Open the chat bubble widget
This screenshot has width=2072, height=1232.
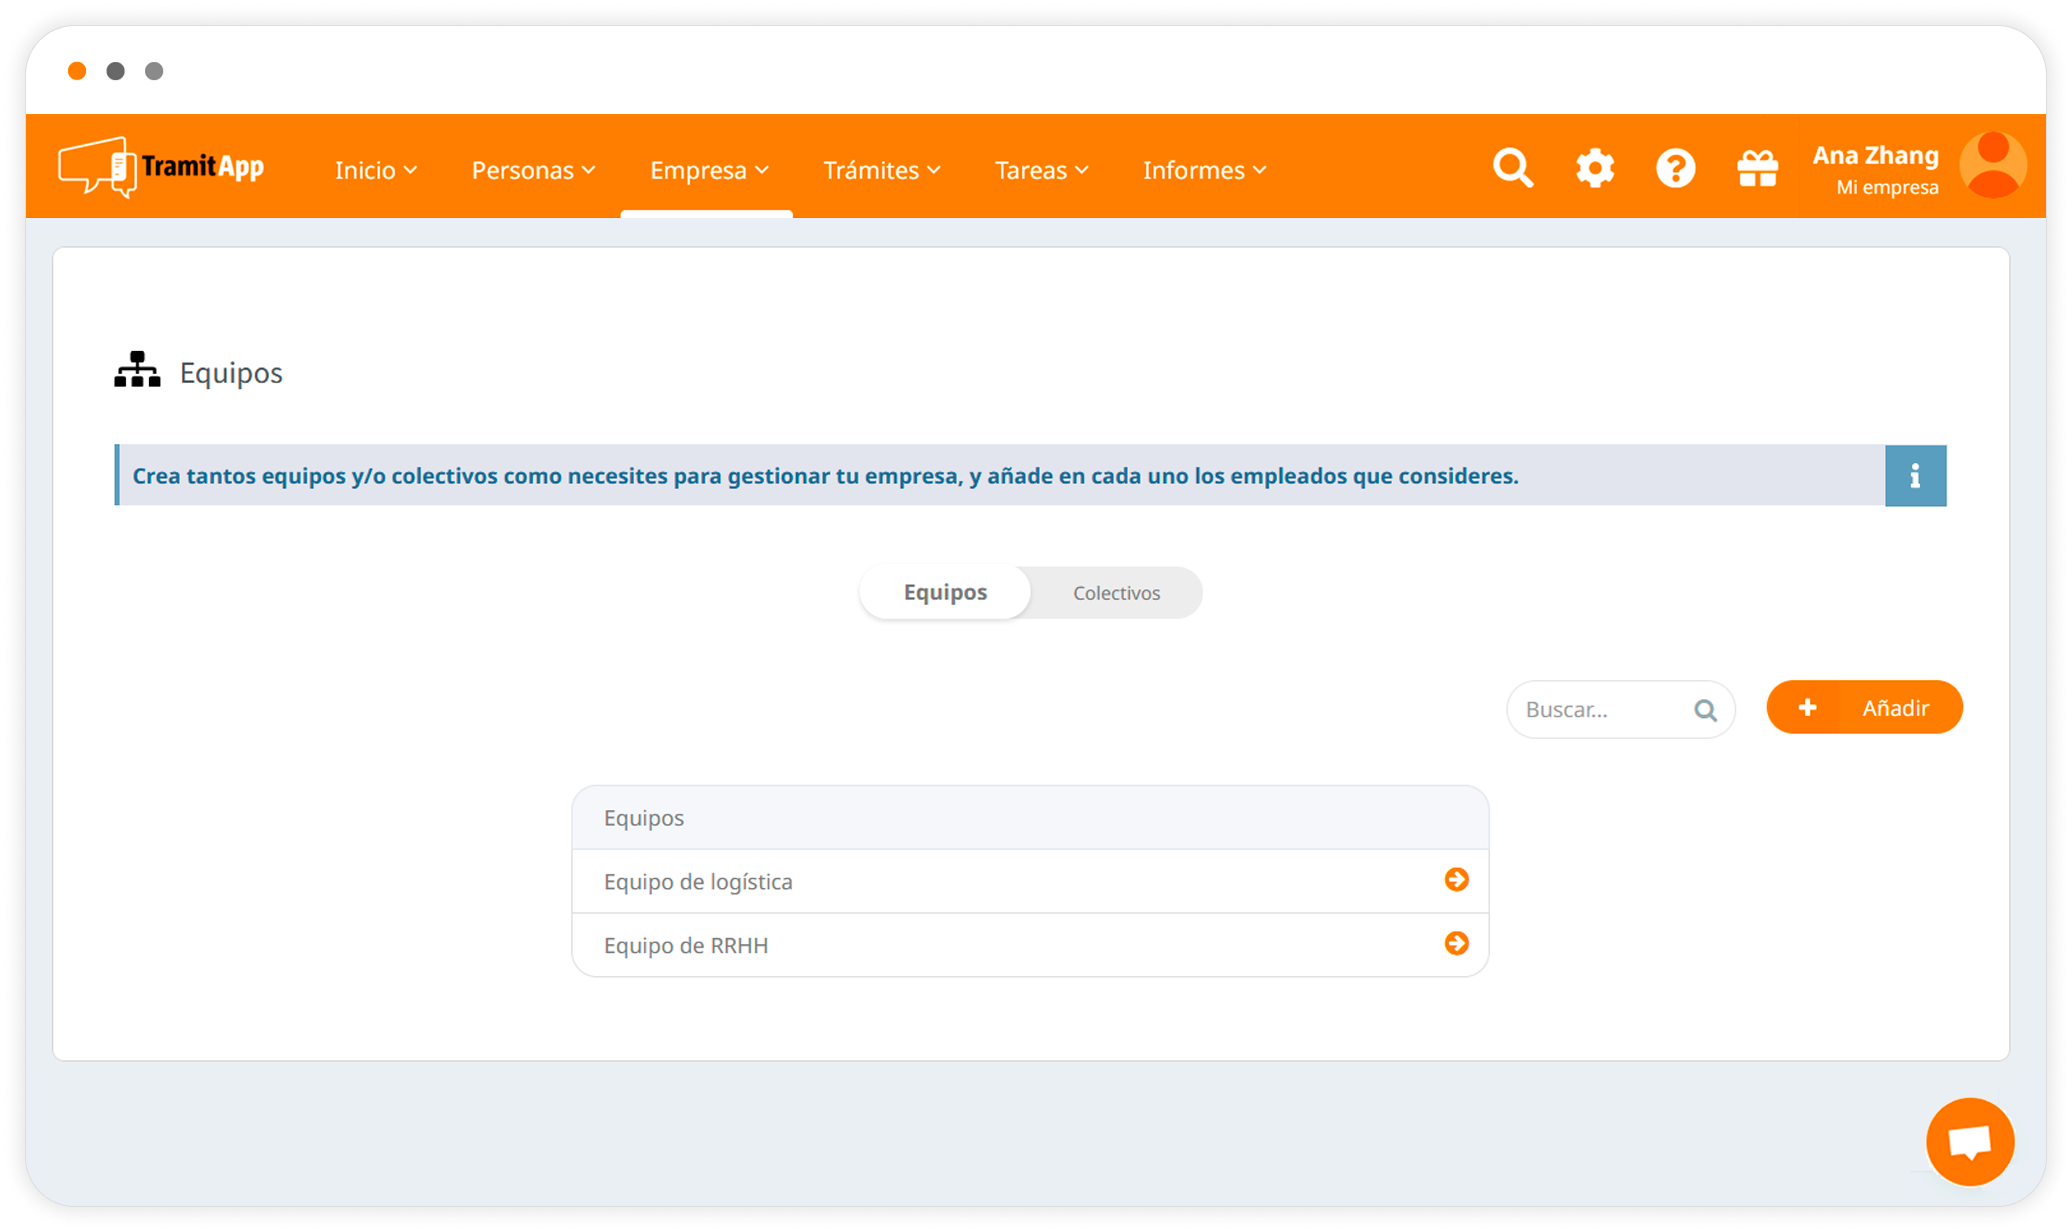point(1969,1142)
